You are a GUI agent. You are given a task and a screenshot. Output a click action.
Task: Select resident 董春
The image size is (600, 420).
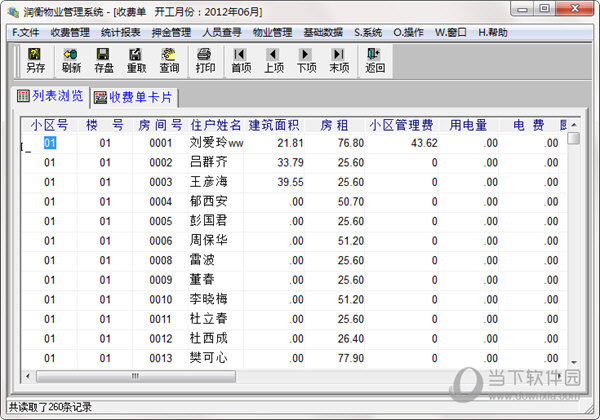[x=202, y=280]
